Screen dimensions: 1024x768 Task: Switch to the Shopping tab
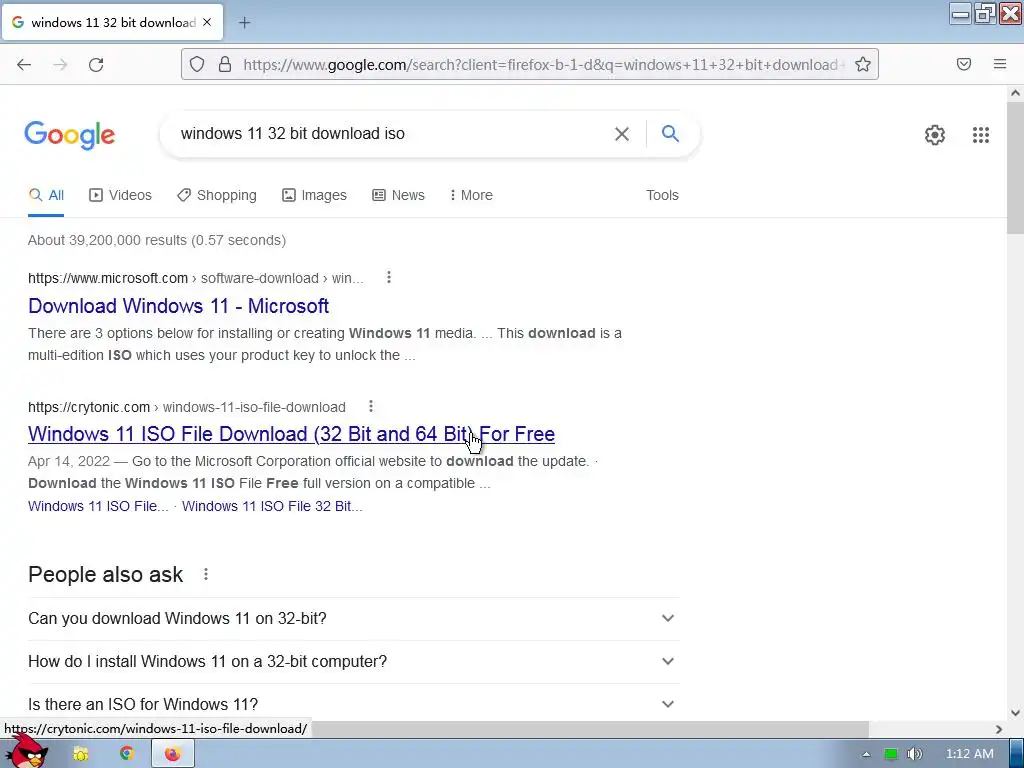pos(217,195)
